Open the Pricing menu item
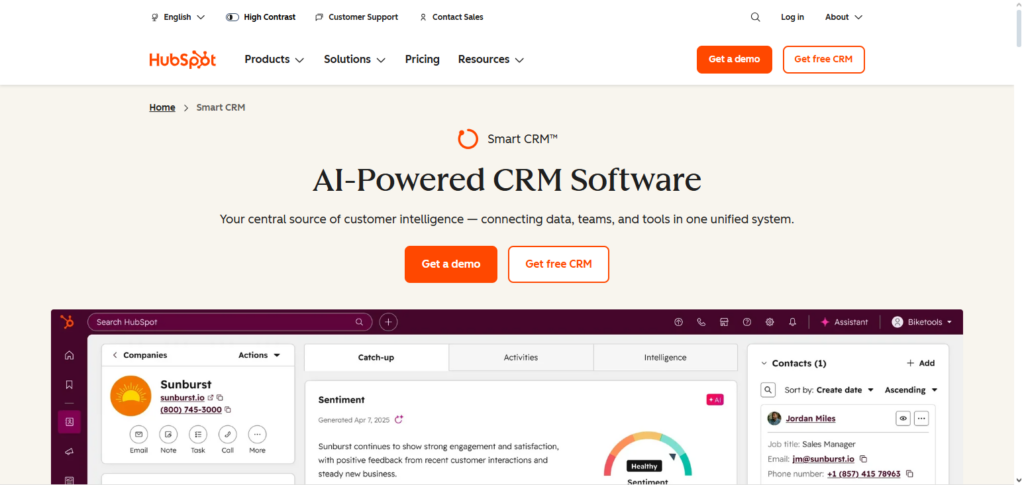The image size is (1024, 485). [422, 59]
